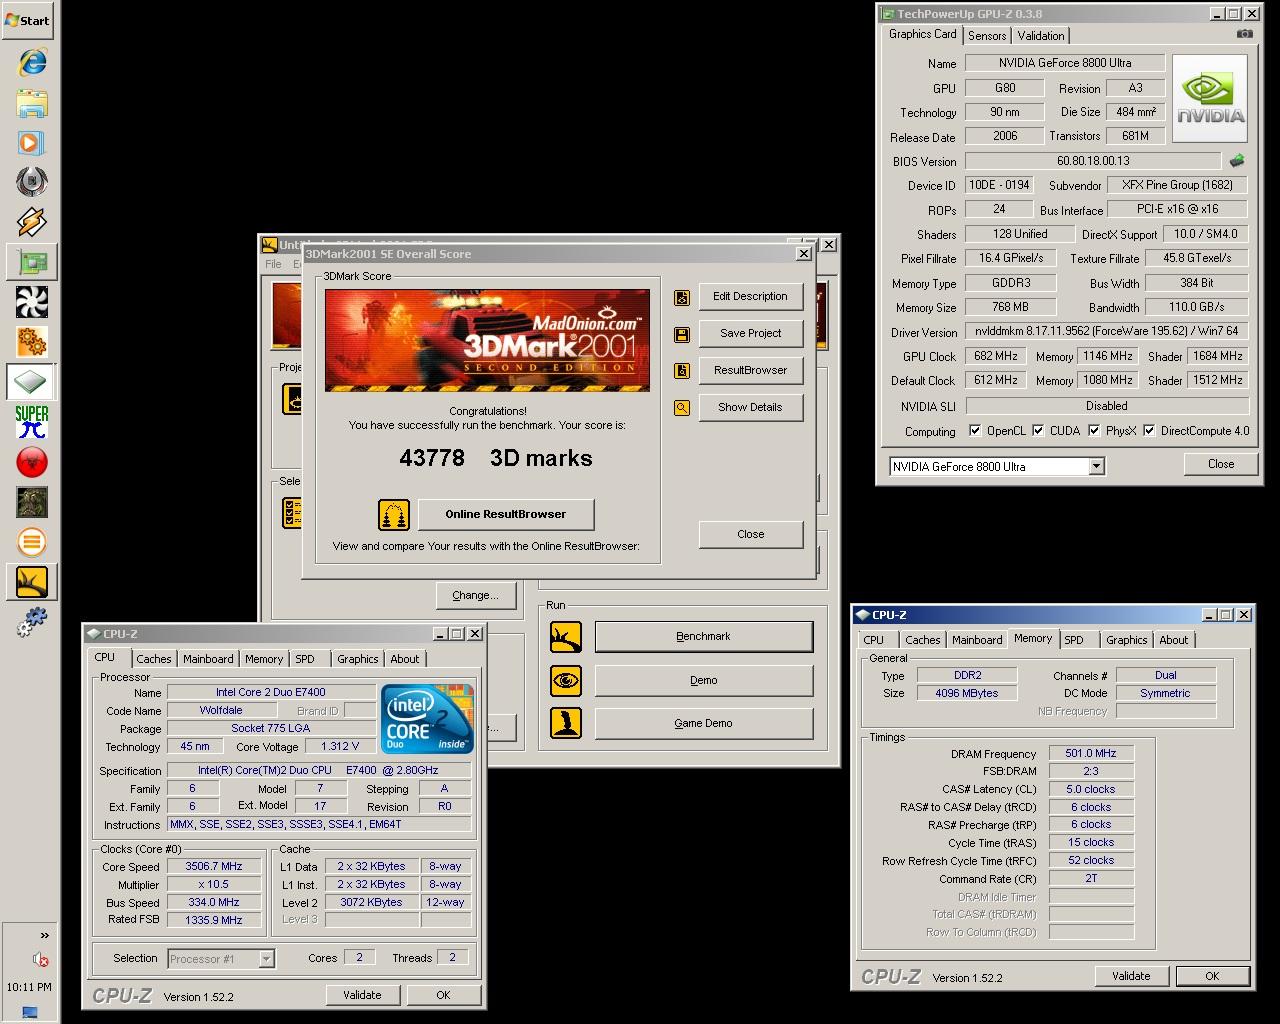Switch to Validation tab in GPU-Z

pos(1041,35)
